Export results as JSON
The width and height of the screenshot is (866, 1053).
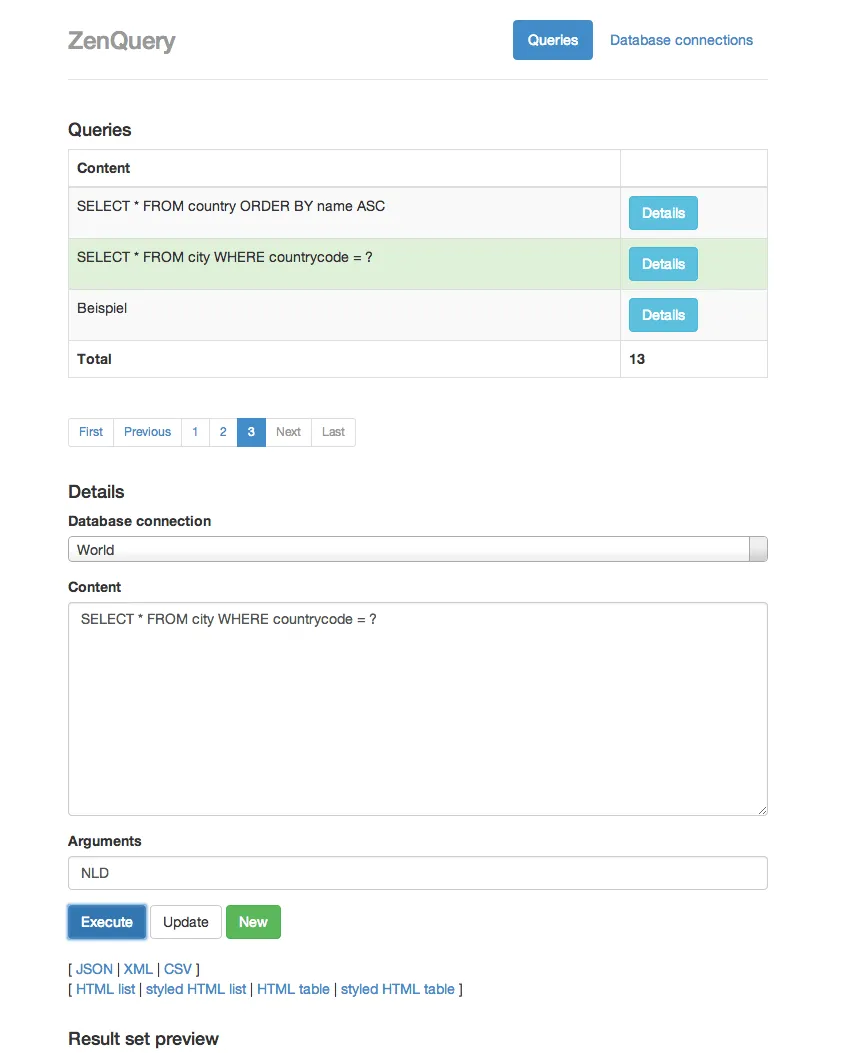coord(94,969)
